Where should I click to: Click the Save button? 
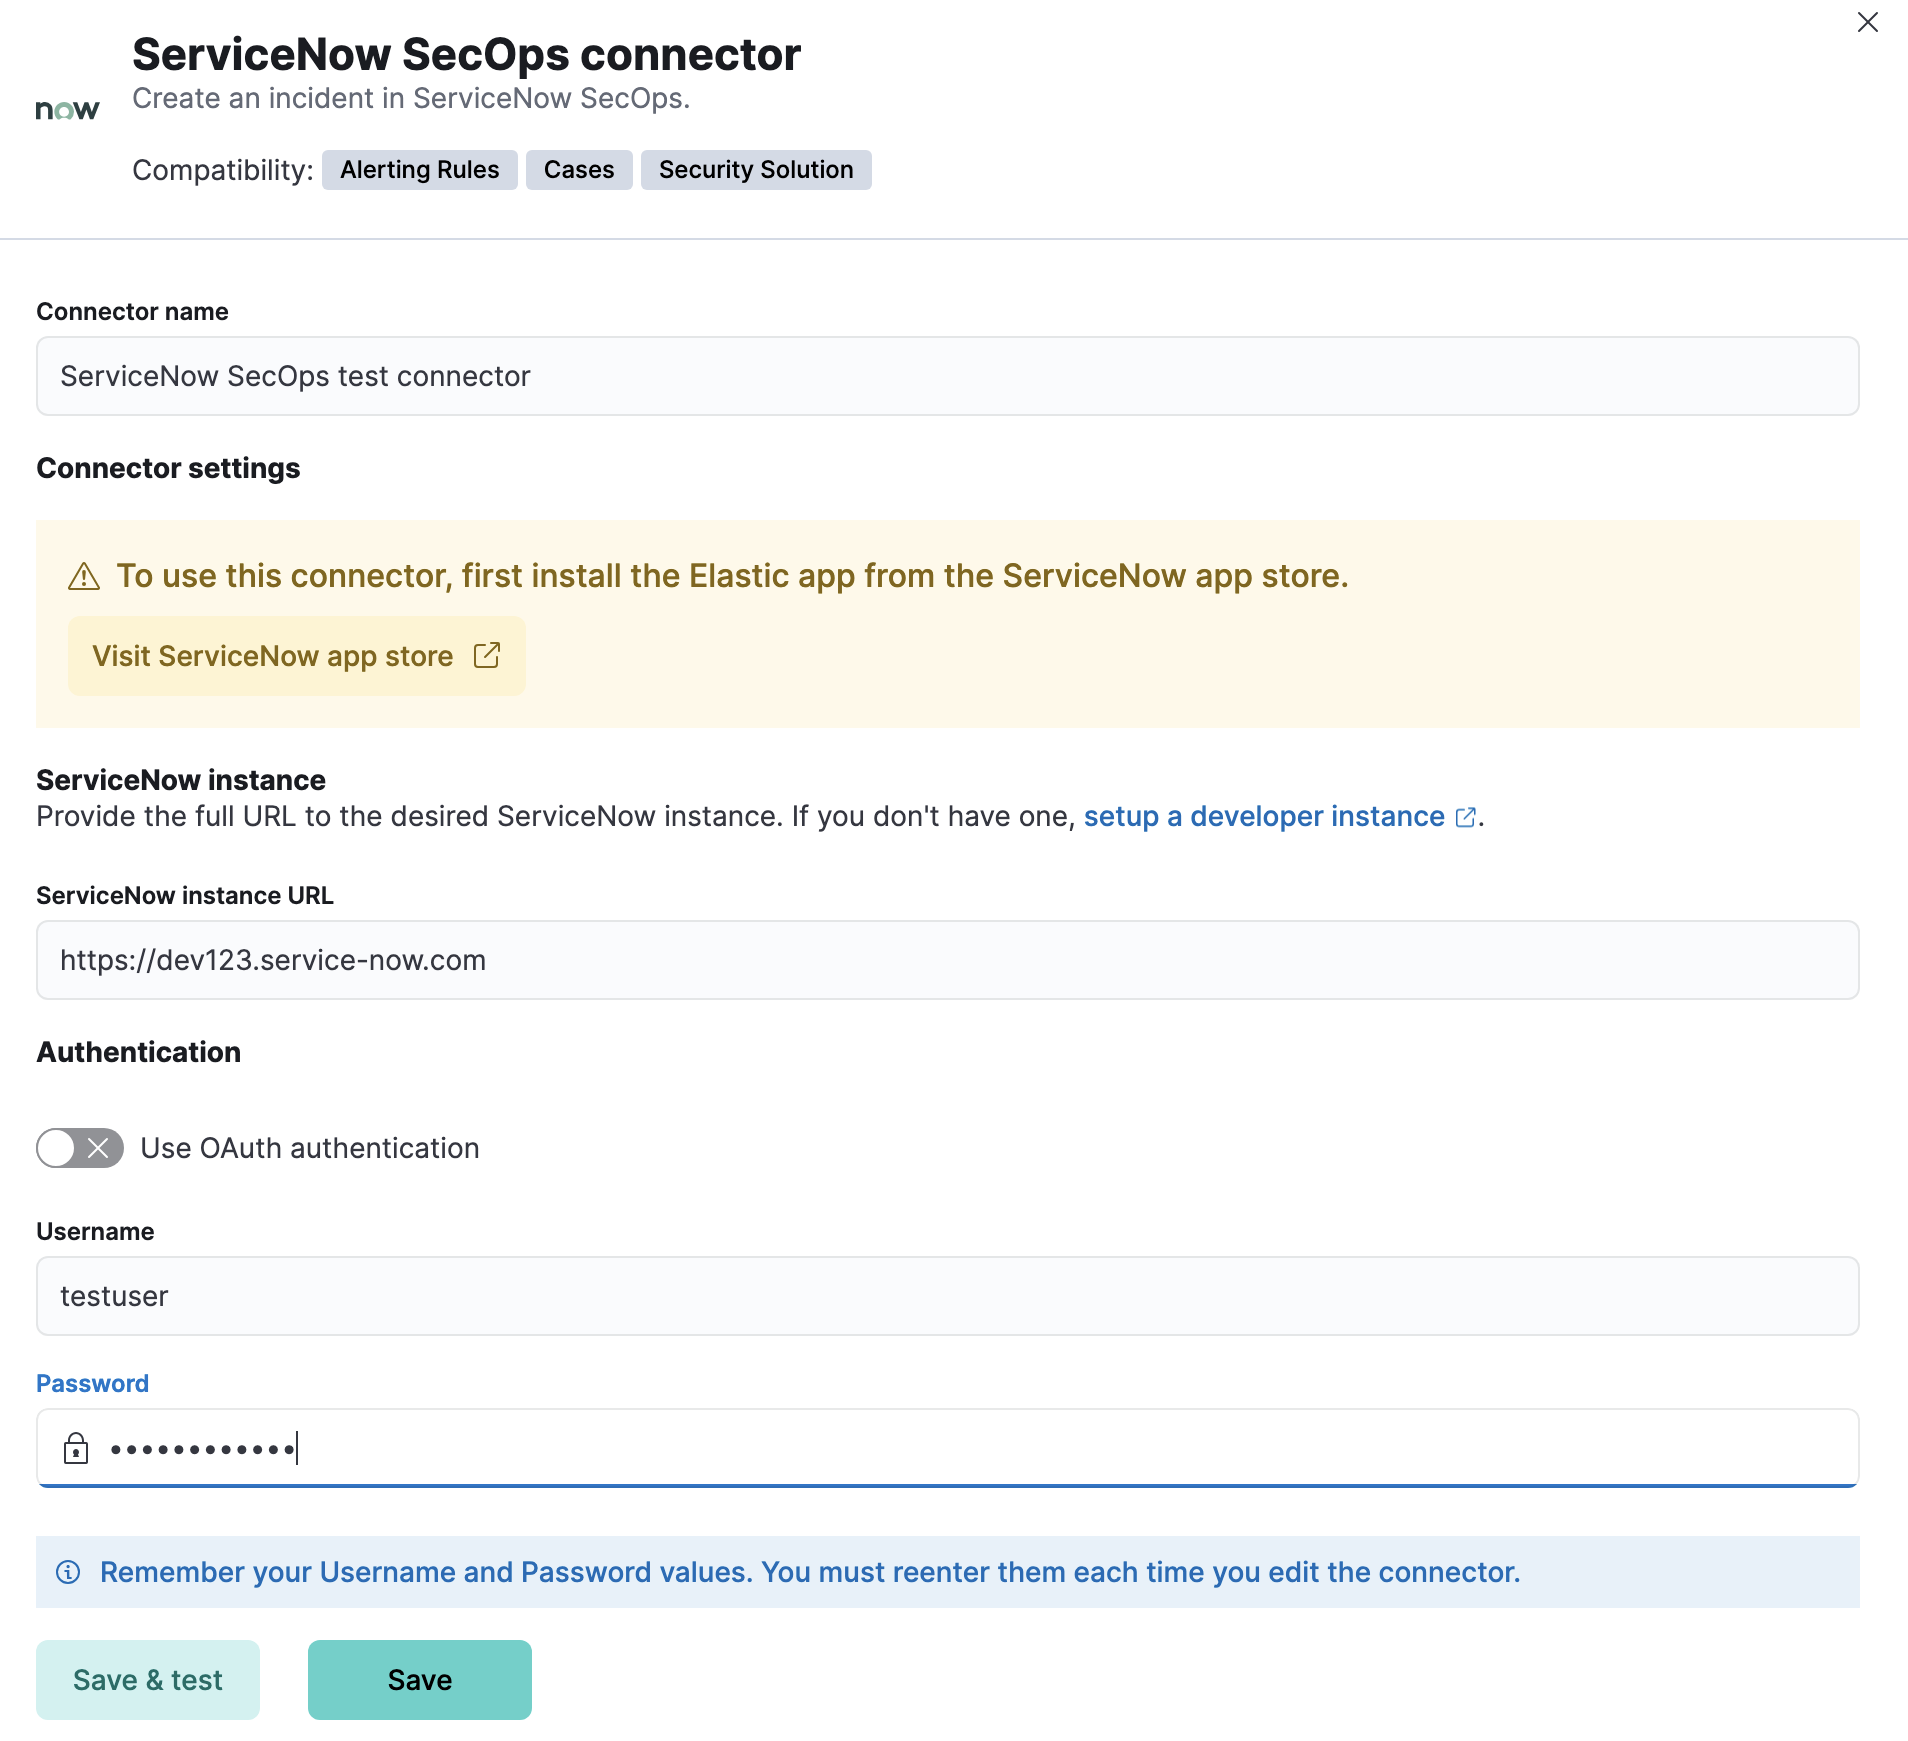(x=419, y=1679)
